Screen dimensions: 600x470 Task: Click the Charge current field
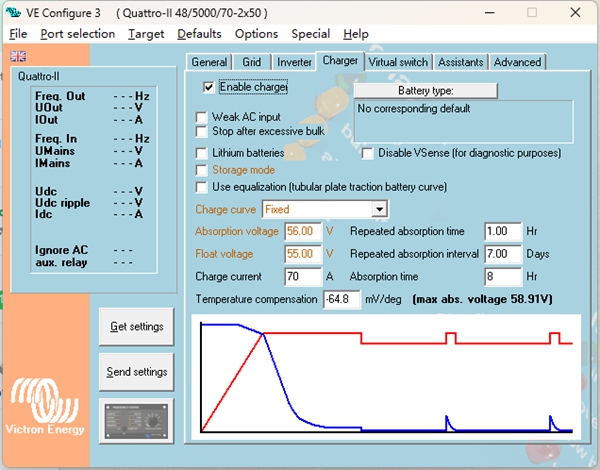pyautogui.click(x=303, y=276)
